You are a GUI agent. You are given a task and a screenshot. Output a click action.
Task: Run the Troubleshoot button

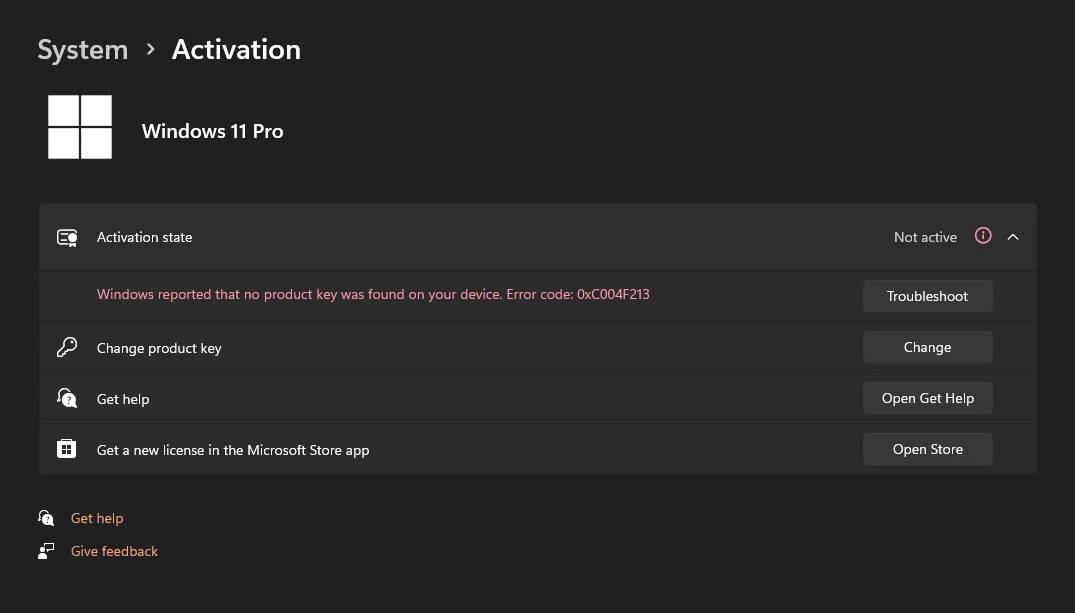(x=927, y=296)
